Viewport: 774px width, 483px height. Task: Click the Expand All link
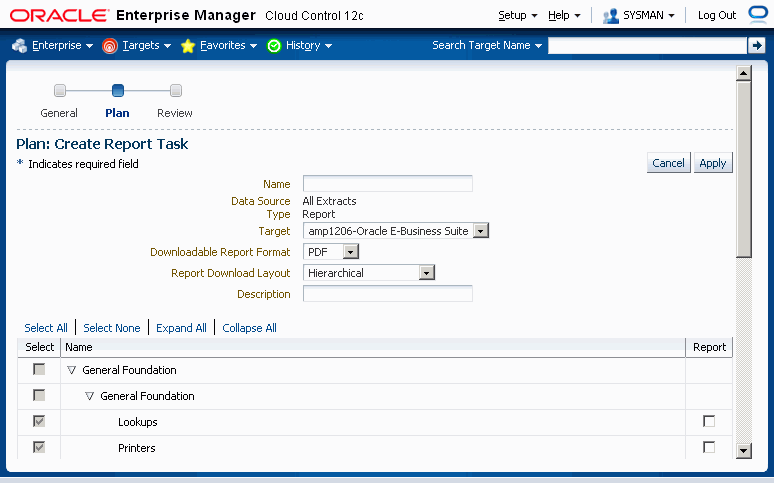tap(181, 328)
